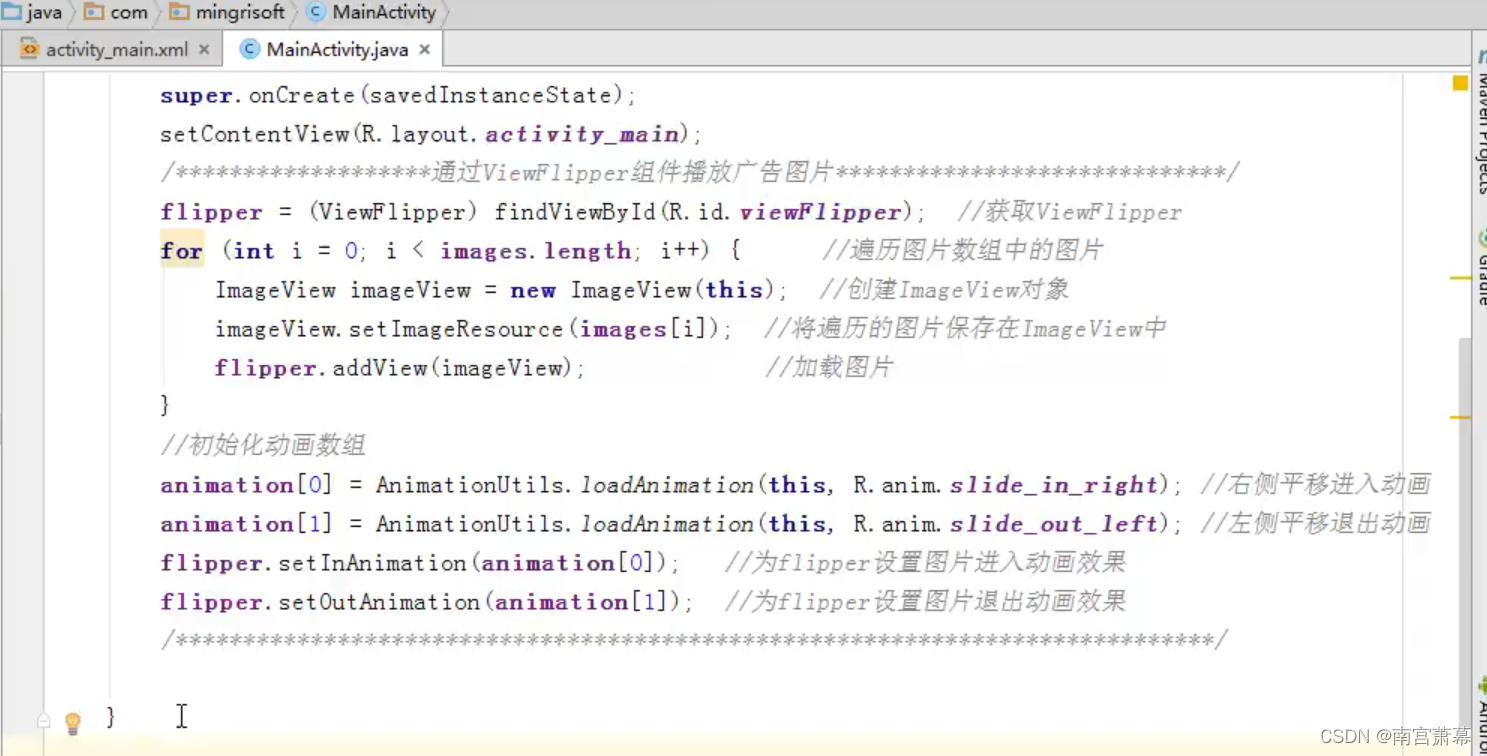
Task: Click the Android icon in right sidebar
Action: point(1481,687)
